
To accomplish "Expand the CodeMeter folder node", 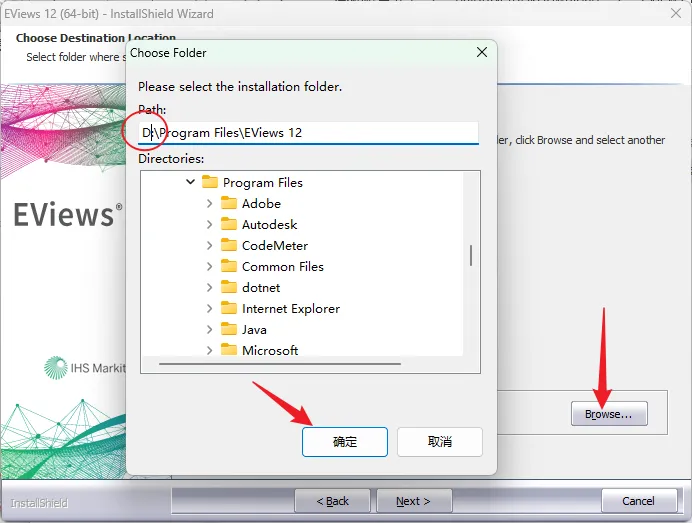I will click(209, 245).
